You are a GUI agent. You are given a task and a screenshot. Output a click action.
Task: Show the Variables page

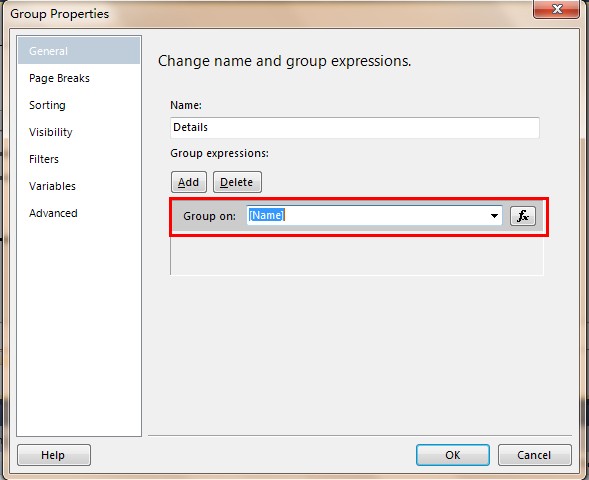click(52, 186)
